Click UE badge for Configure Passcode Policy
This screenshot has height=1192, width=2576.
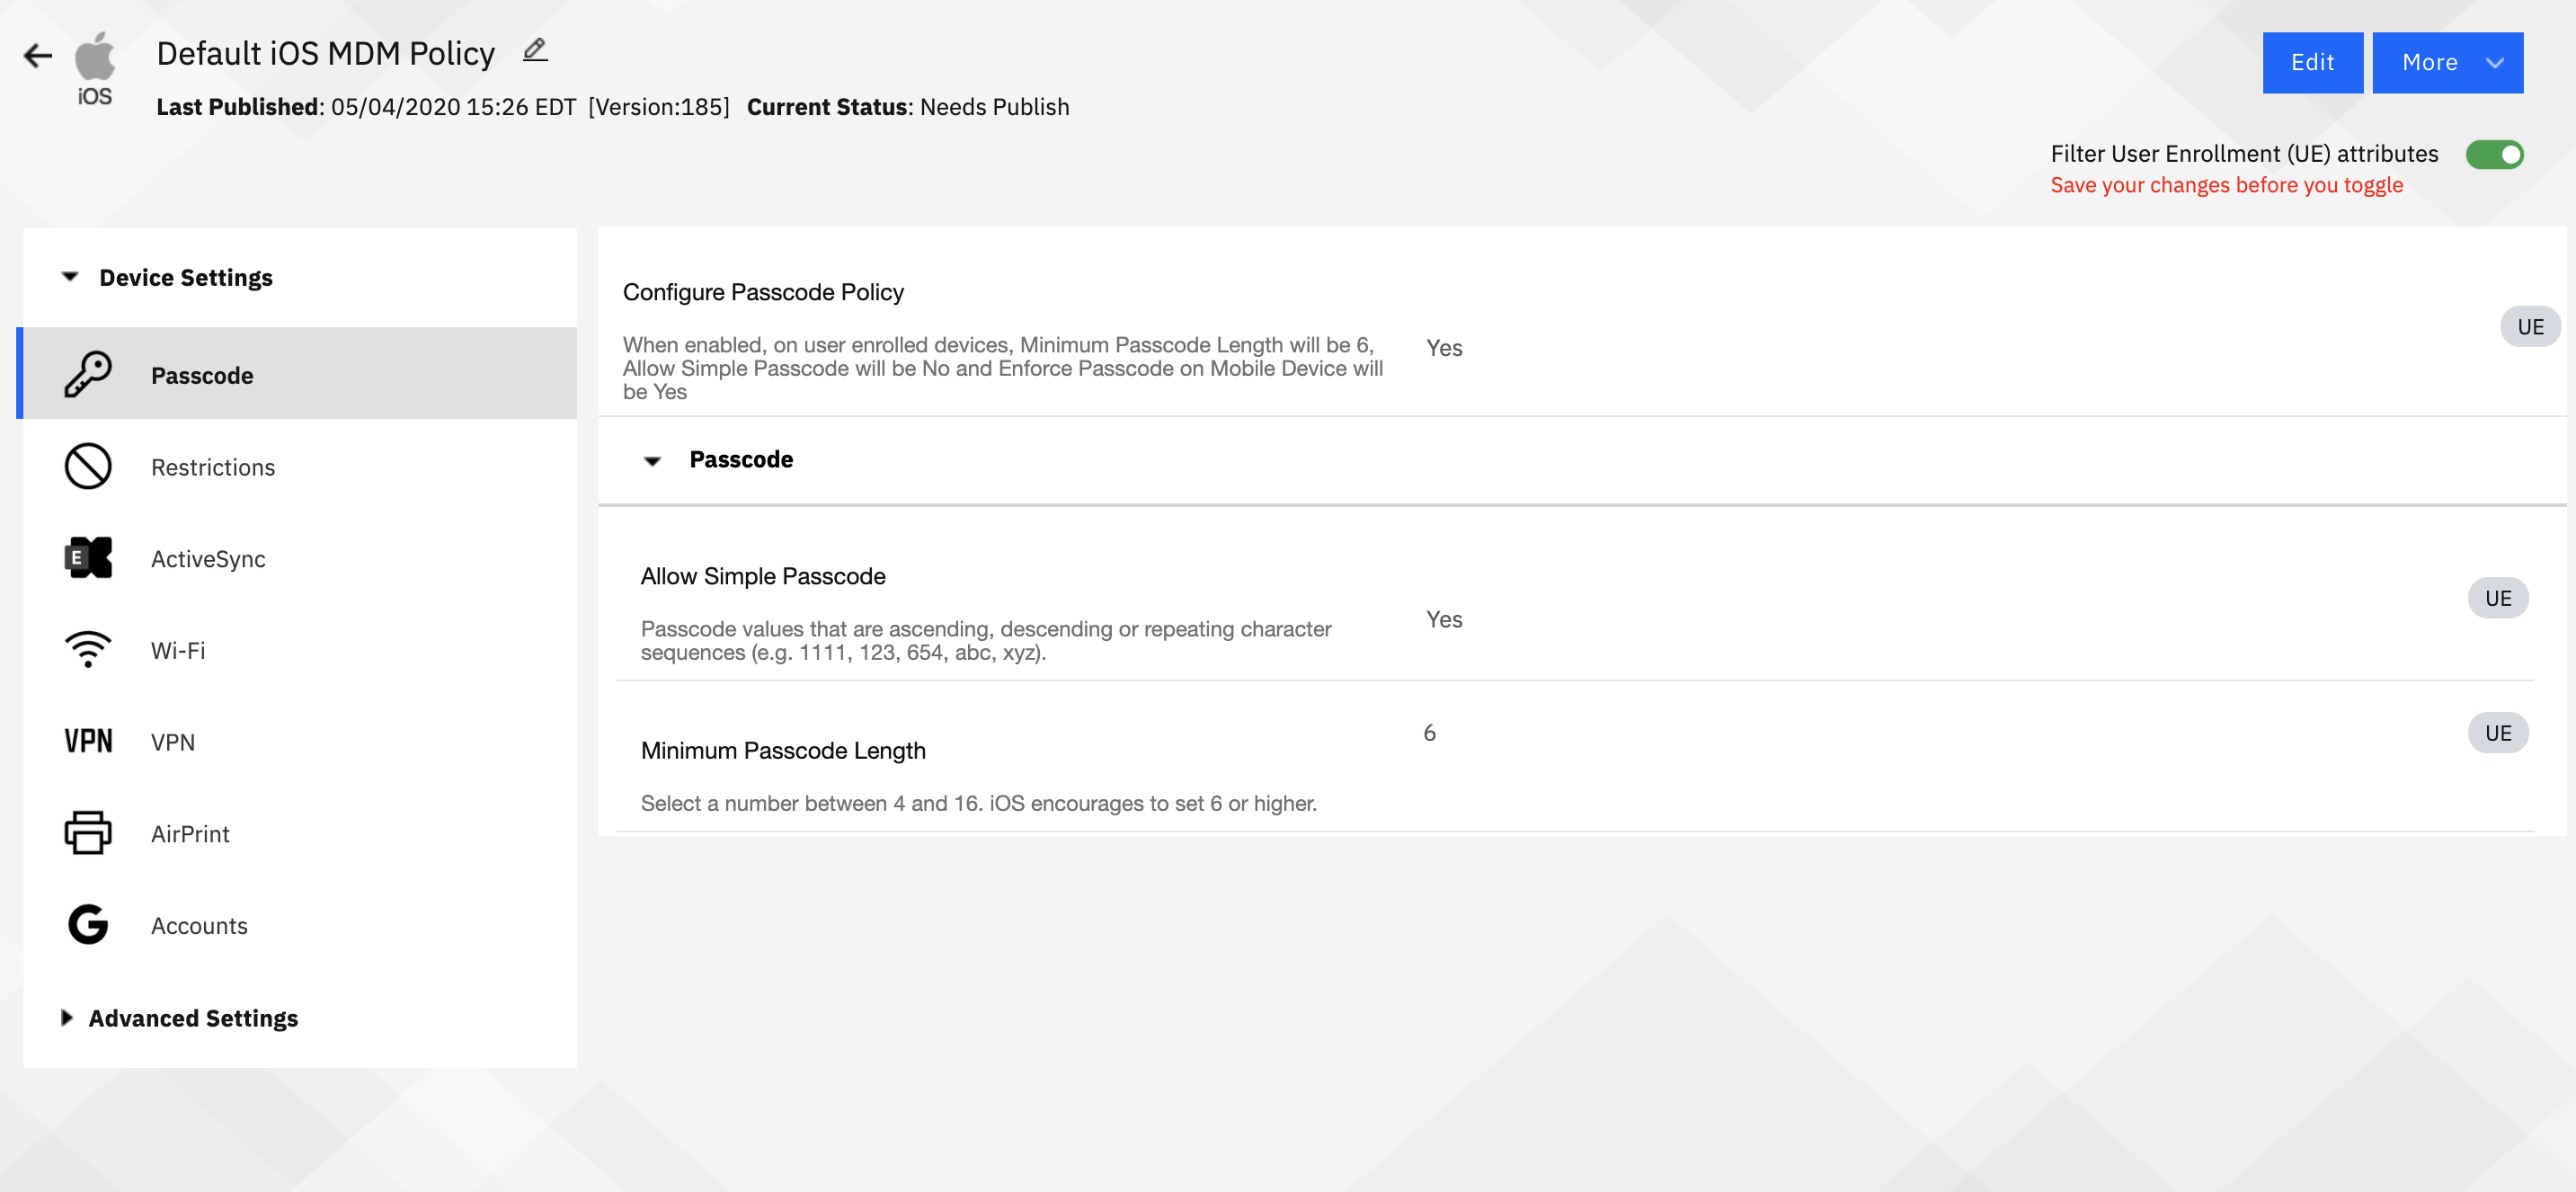2530,327
